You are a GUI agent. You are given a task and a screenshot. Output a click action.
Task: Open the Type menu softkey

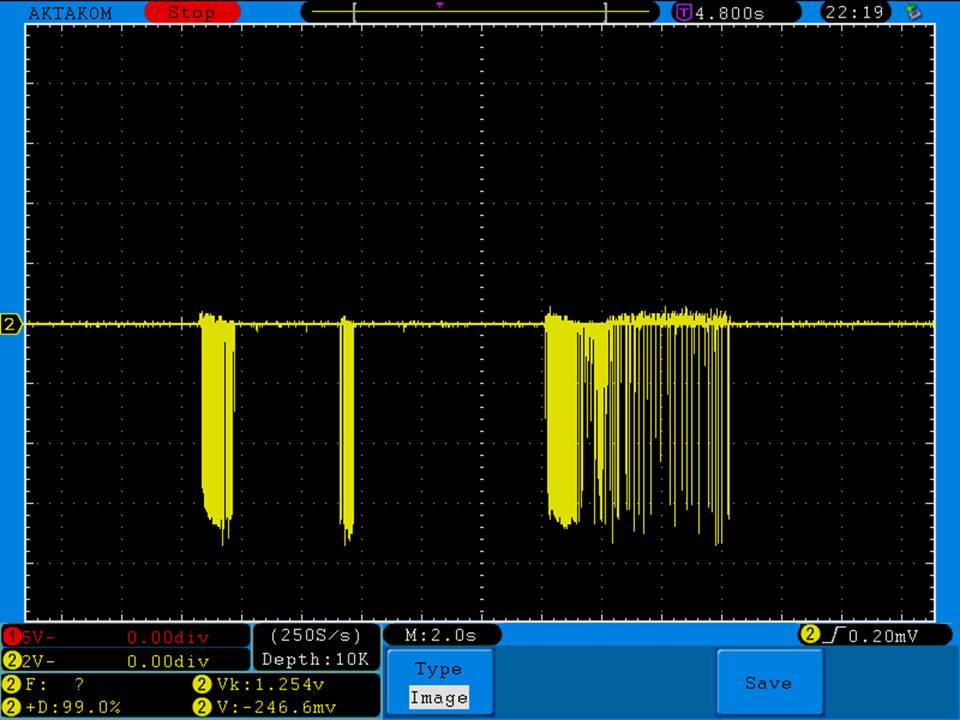pos(438,669)
